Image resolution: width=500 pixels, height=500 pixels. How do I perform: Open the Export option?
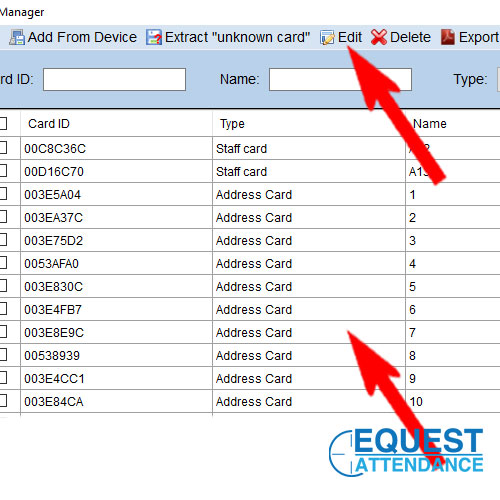coord(479,37)
